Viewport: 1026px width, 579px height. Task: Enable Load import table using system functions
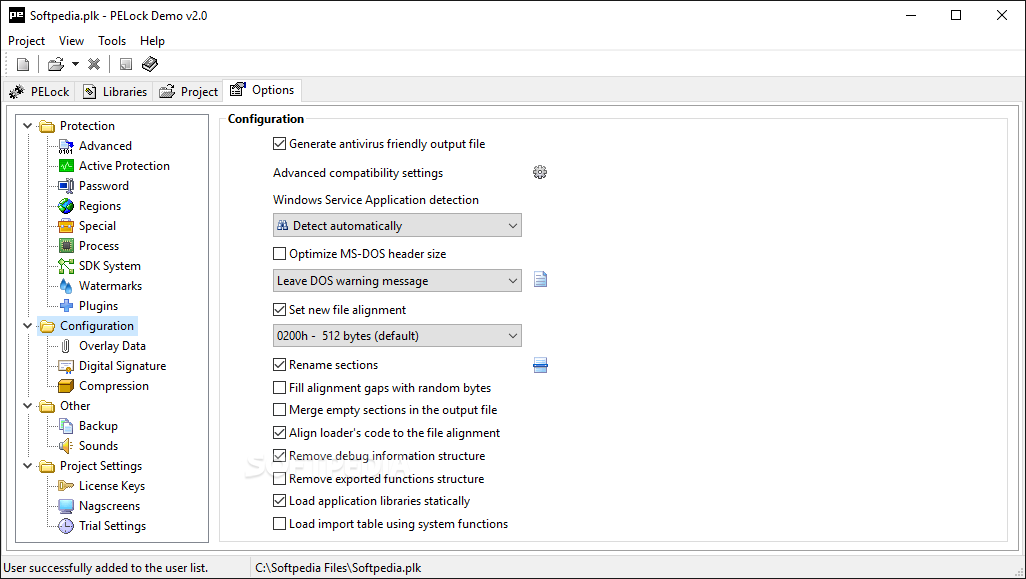pyautogui.click(x=279, y=524)
